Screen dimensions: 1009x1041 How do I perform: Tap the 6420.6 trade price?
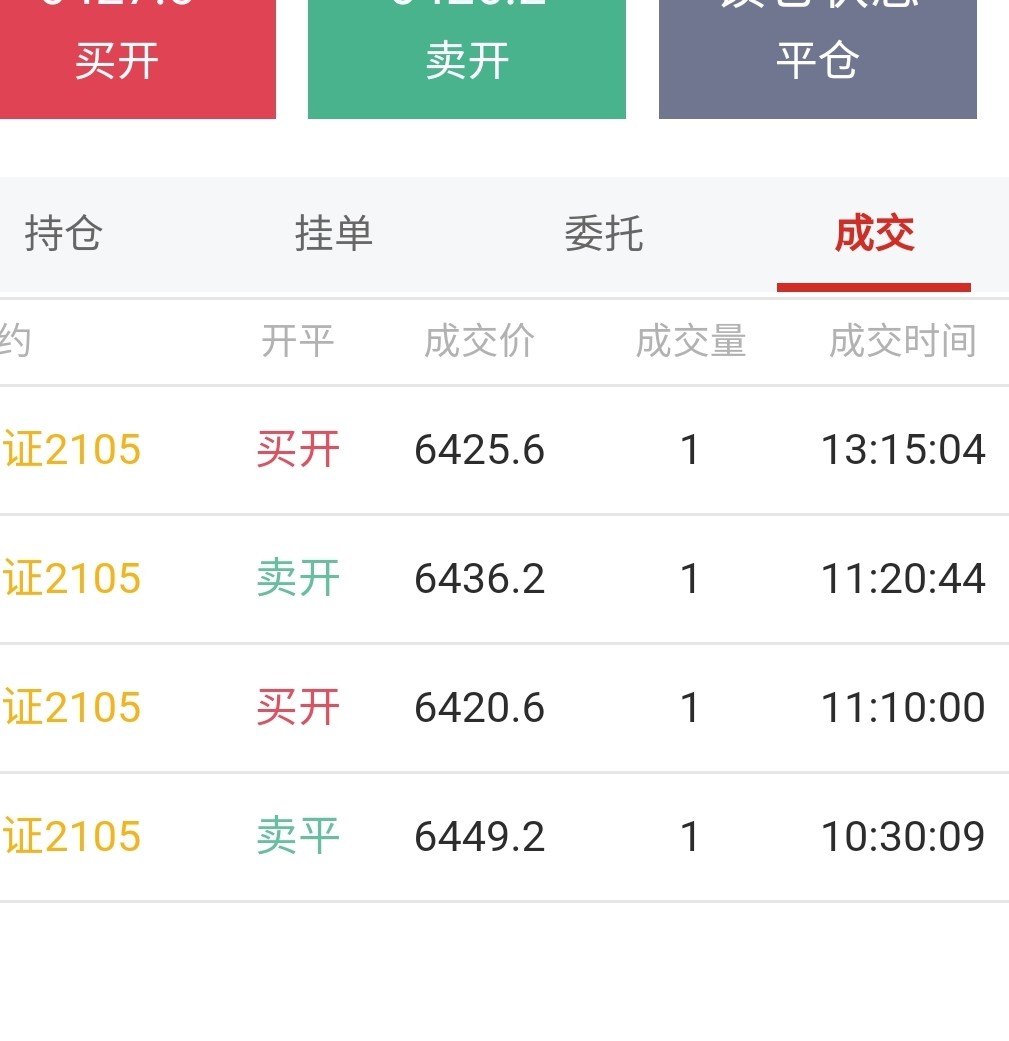click(480, 708)
